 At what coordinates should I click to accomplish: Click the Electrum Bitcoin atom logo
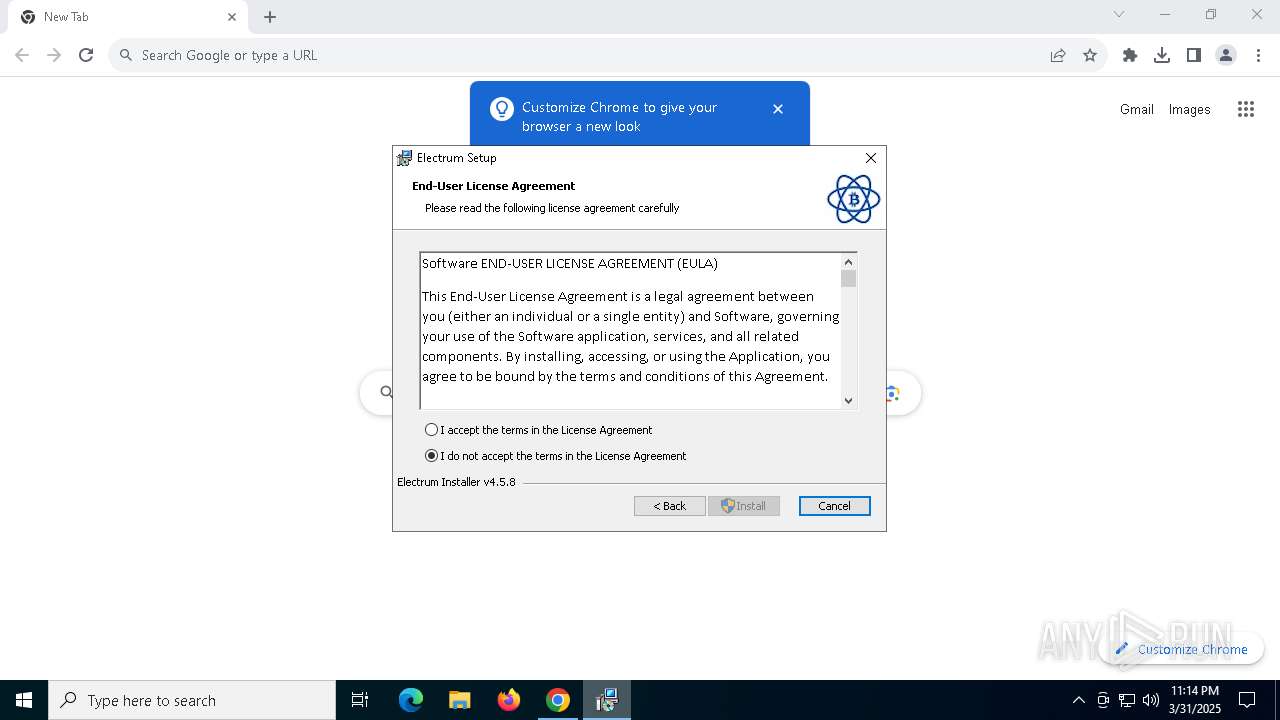tap(853, 199)
